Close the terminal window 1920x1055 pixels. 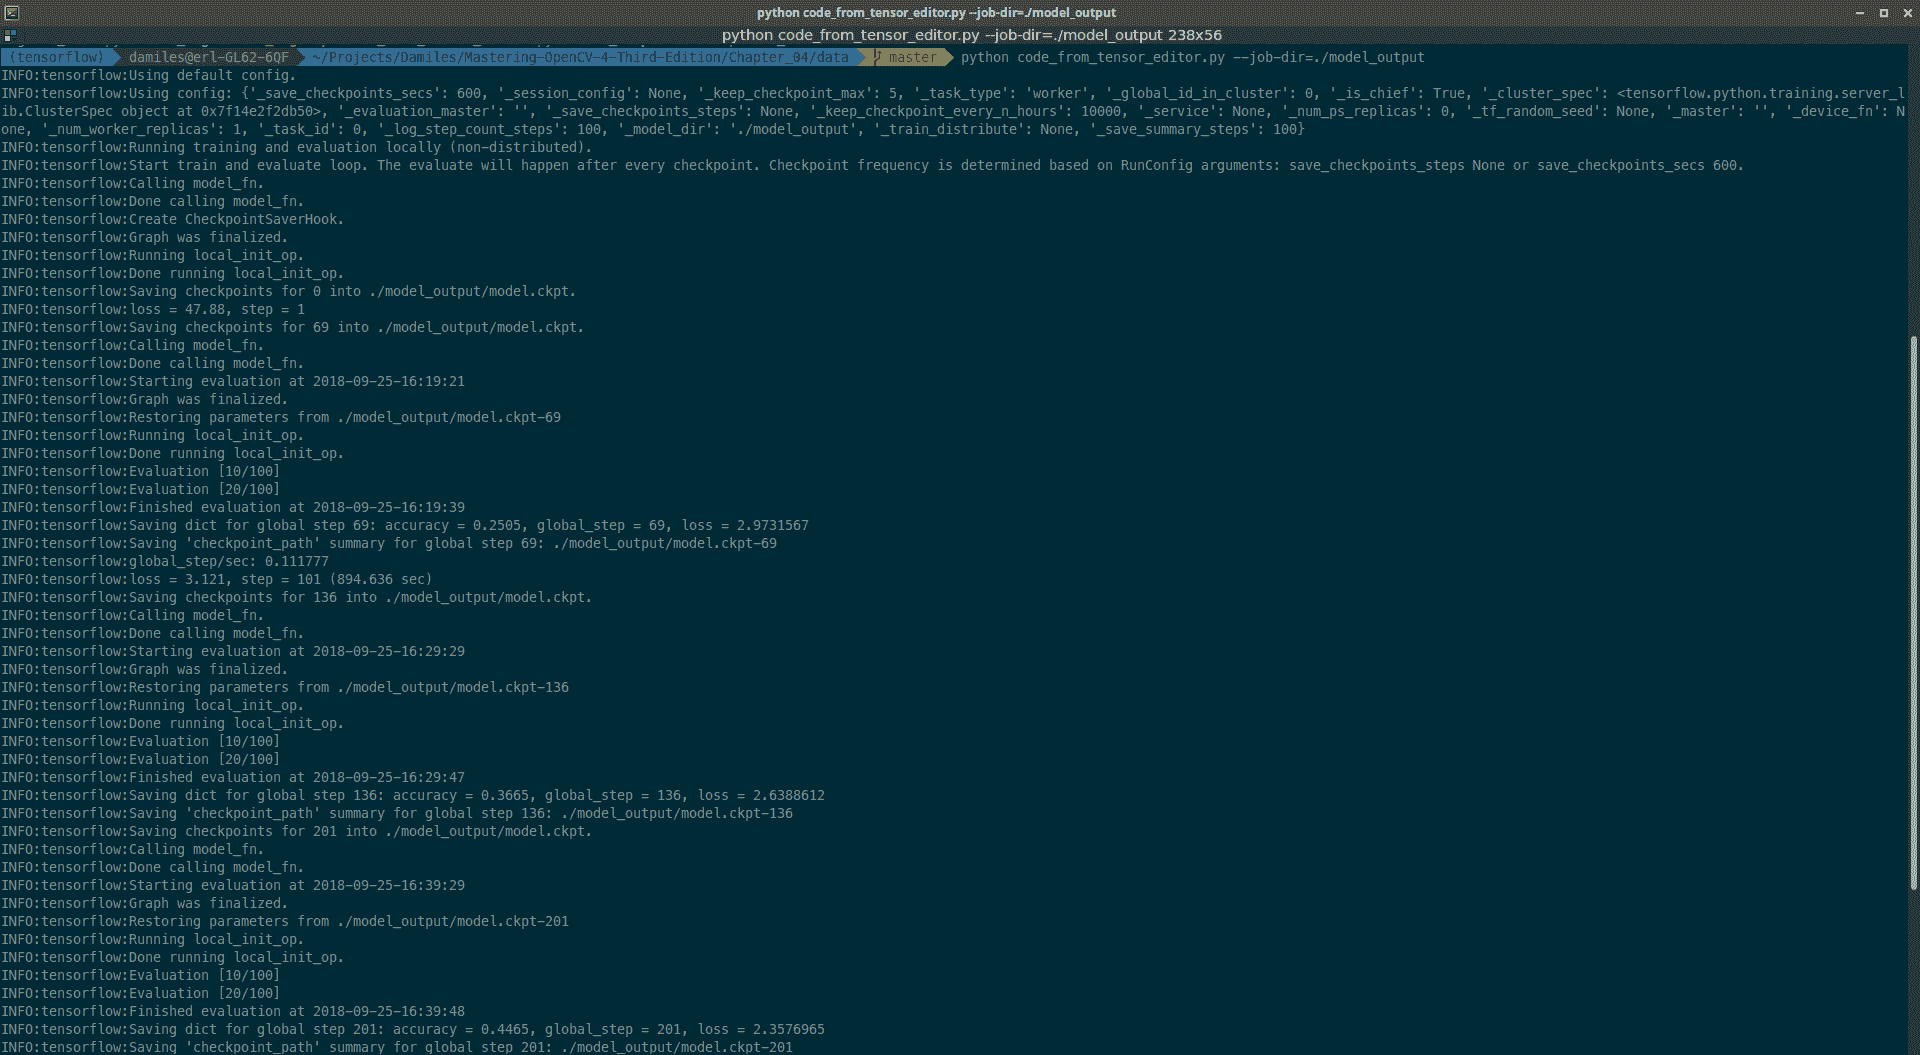pyautogui.click(x=1906, y=13)
